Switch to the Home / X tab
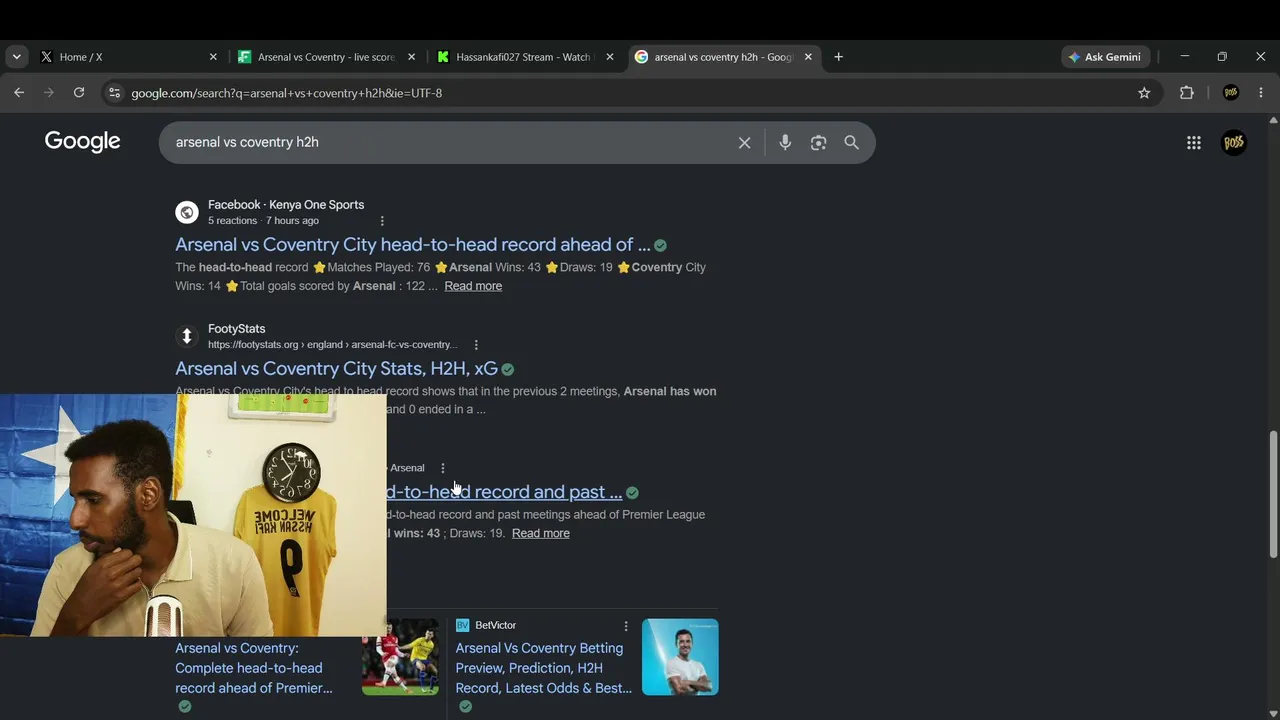This screenshot has width=1280, height=720. point(128,57)
